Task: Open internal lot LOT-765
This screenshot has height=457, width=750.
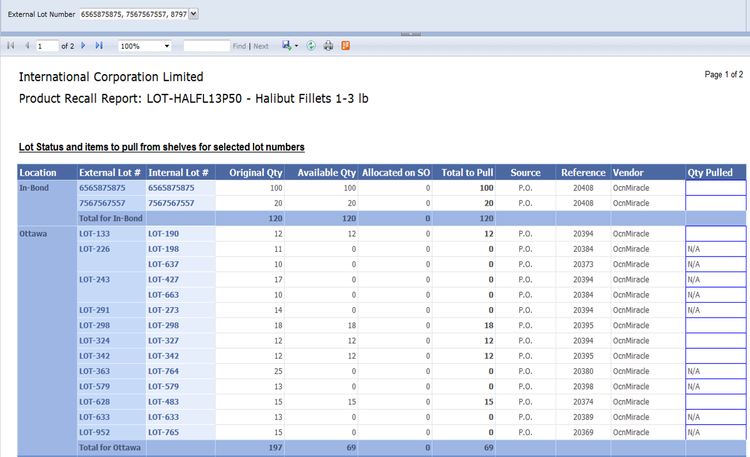Action: 163,433
